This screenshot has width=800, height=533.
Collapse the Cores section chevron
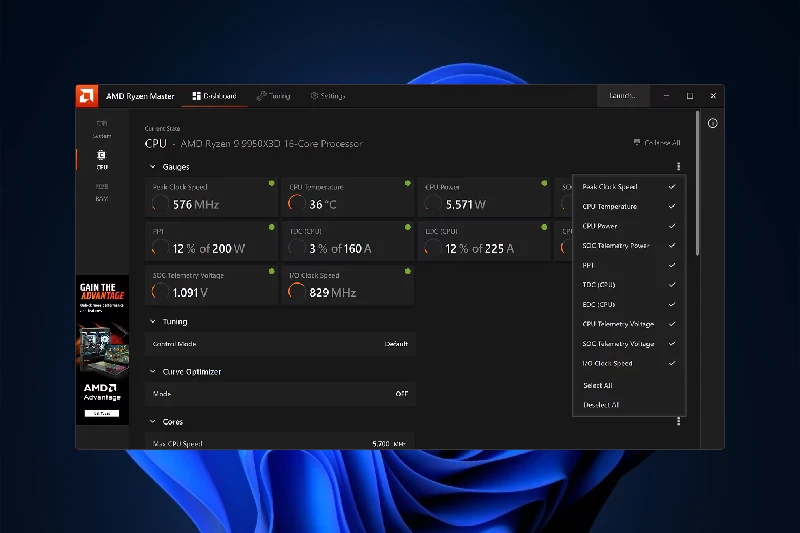pyautogui.click(x=153, y=421)
